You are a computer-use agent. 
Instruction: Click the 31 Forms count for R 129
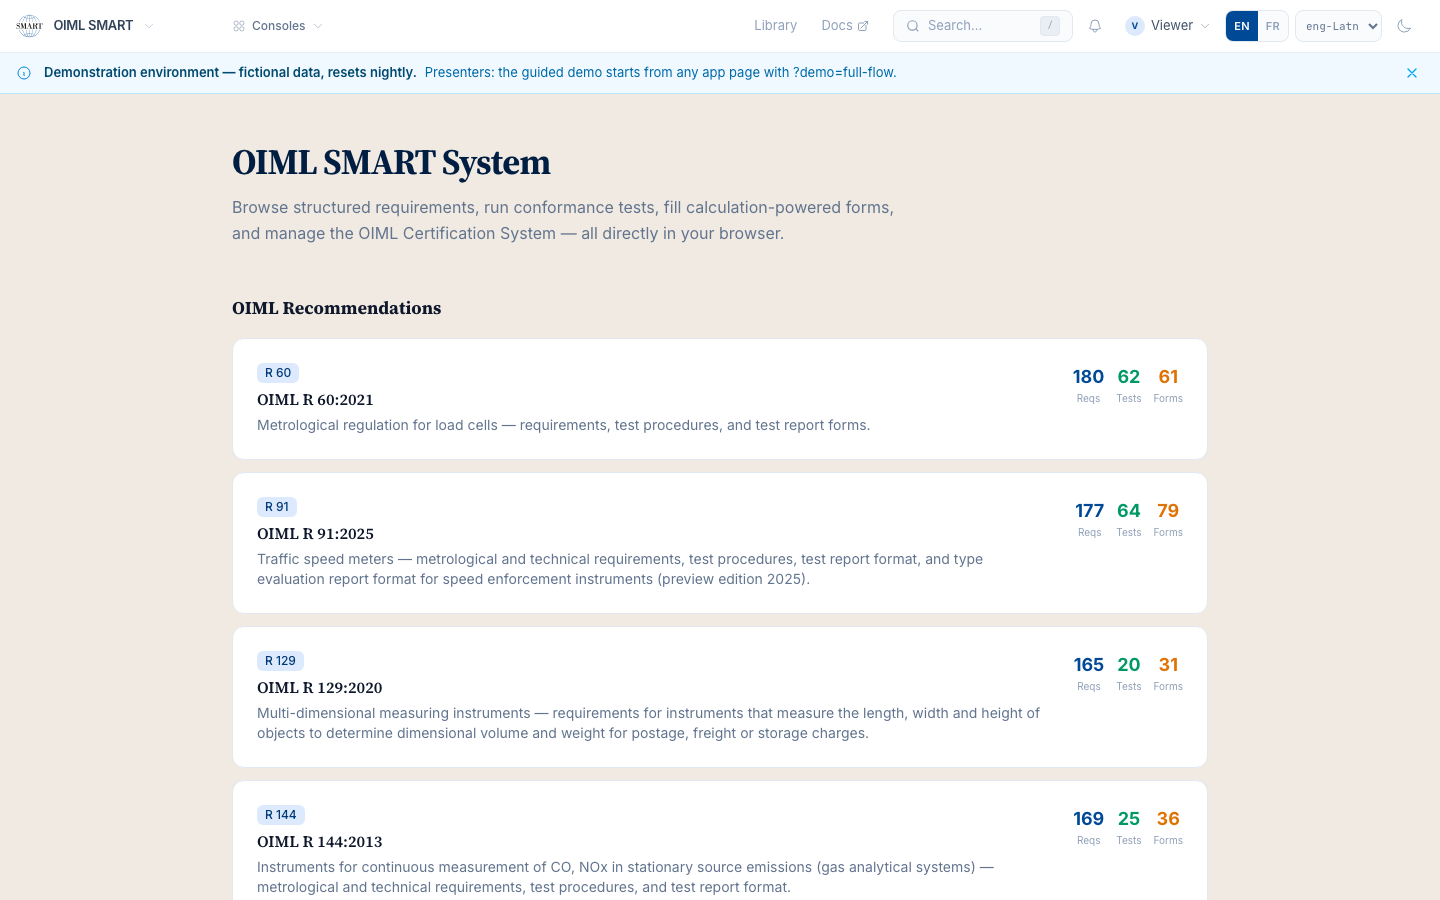point(1168,673)
